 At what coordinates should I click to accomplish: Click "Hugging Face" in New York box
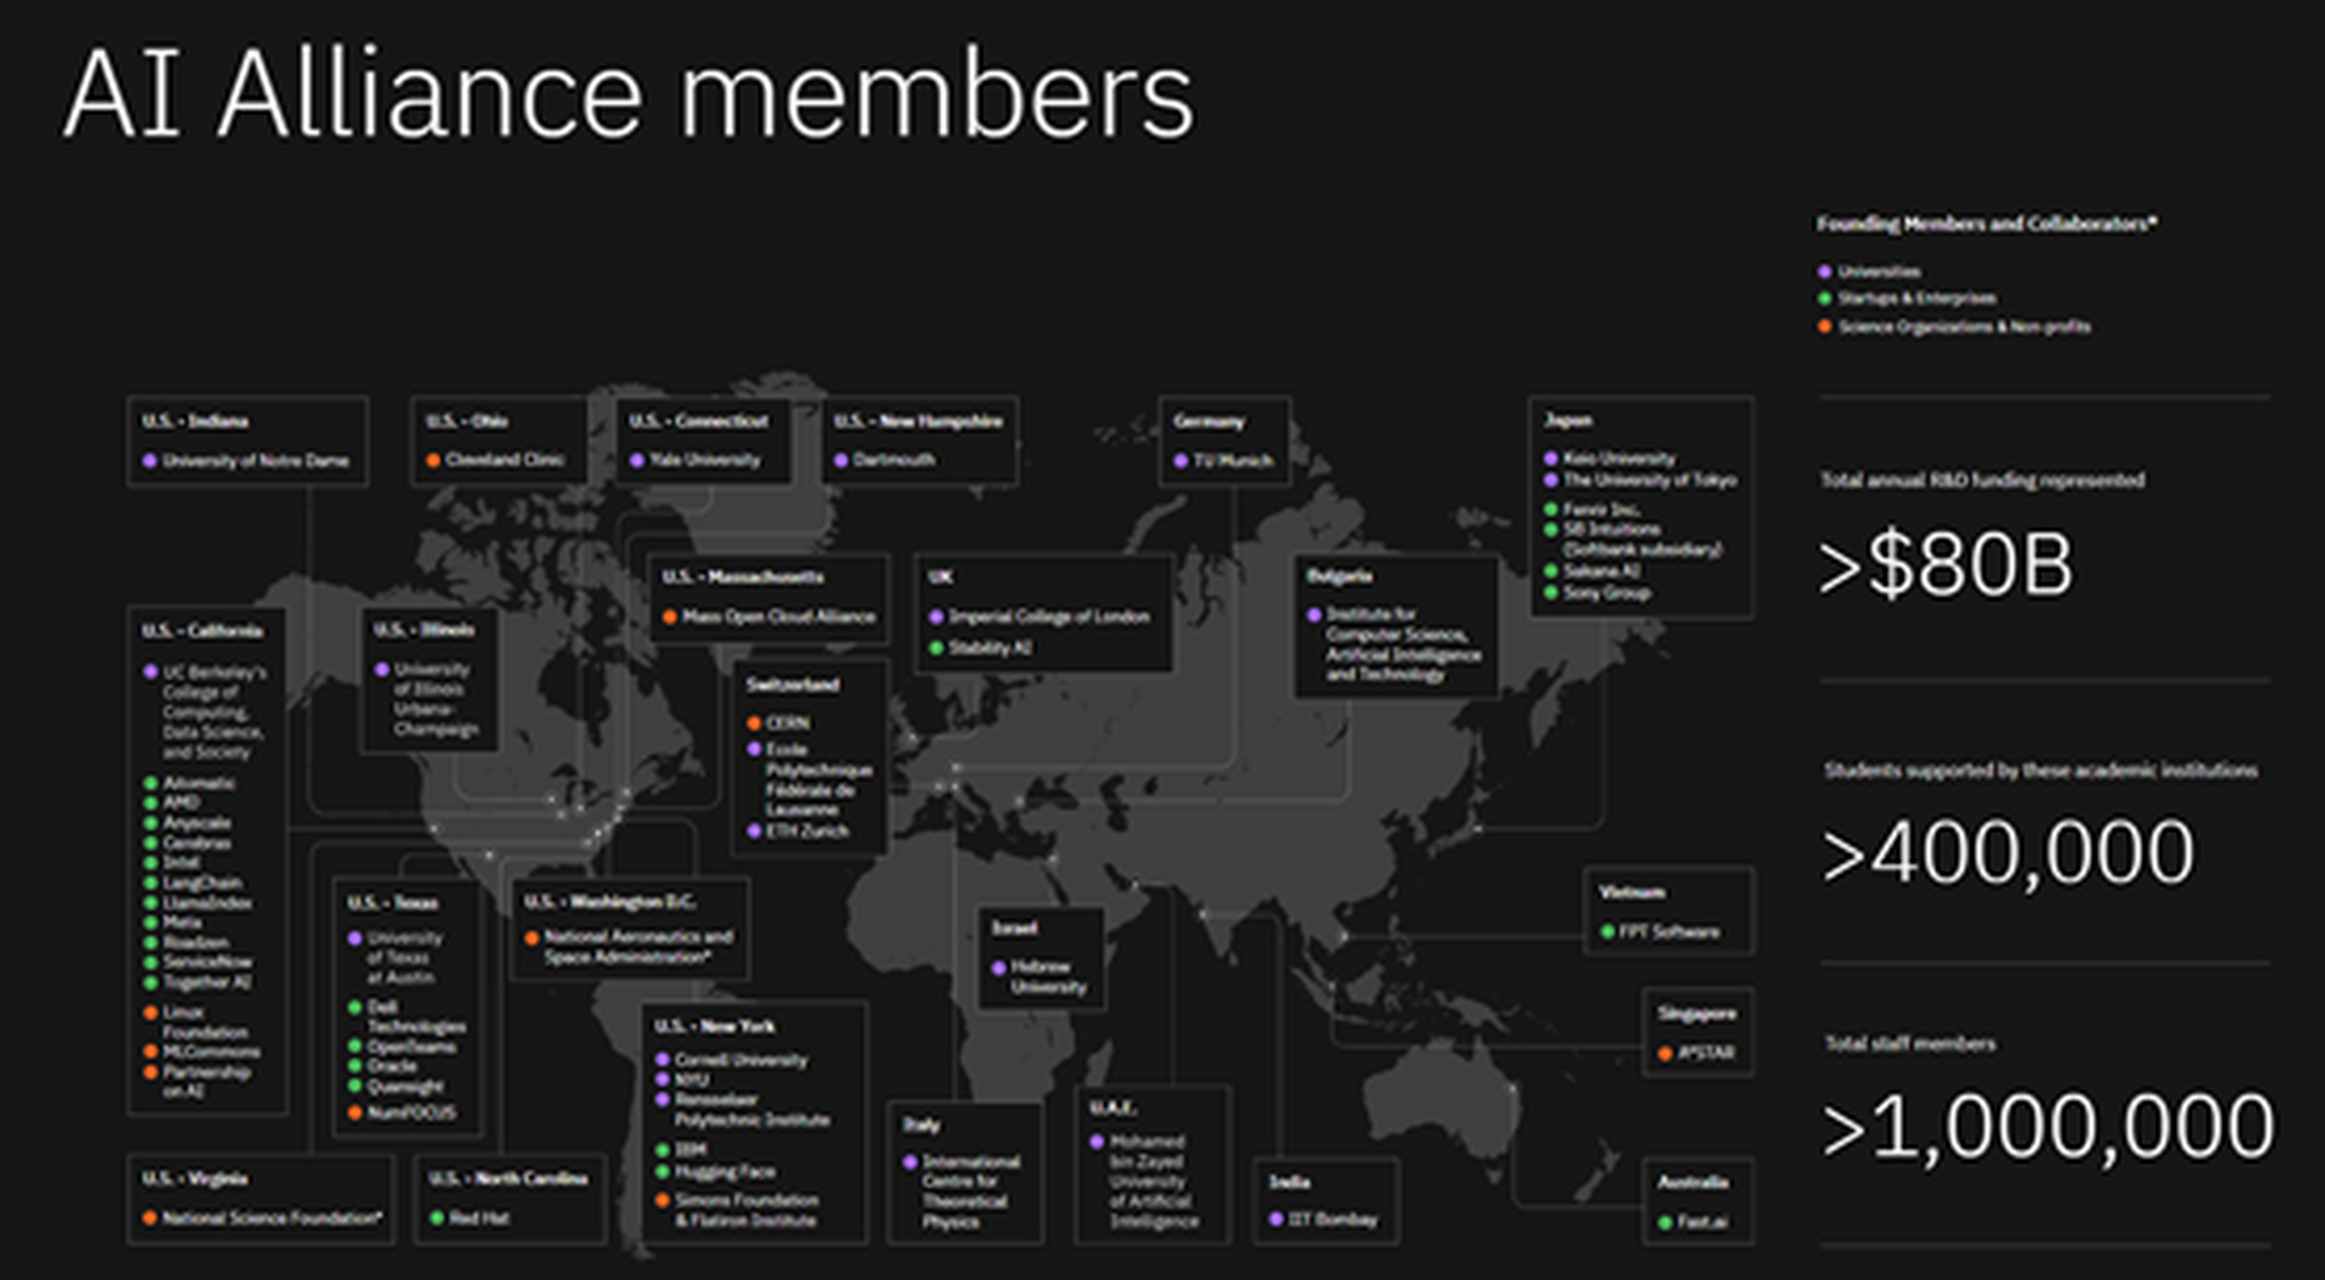click(x=725, y=1172)
